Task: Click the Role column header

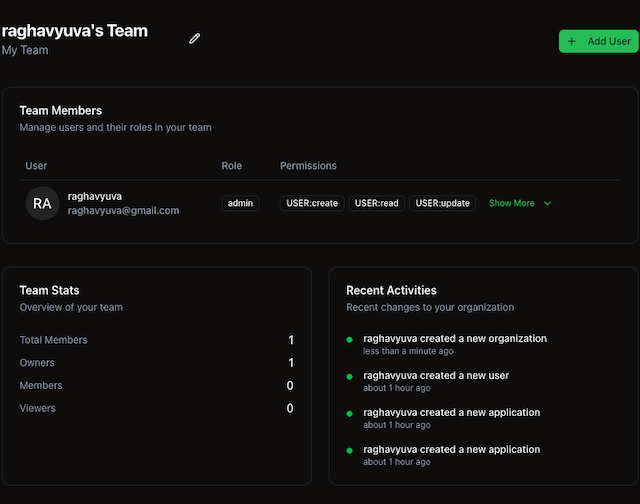Action: click(x=231, y=166)
